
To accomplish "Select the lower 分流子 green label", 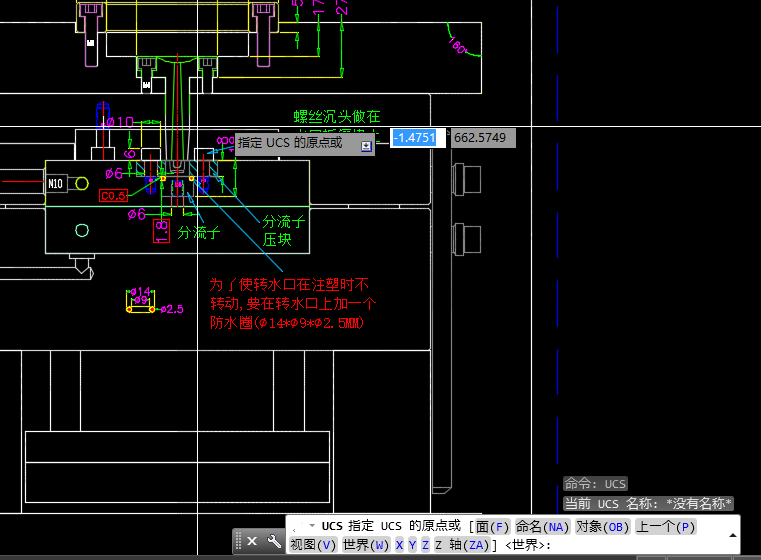I will pyautogui.click(x=199, y=232).
